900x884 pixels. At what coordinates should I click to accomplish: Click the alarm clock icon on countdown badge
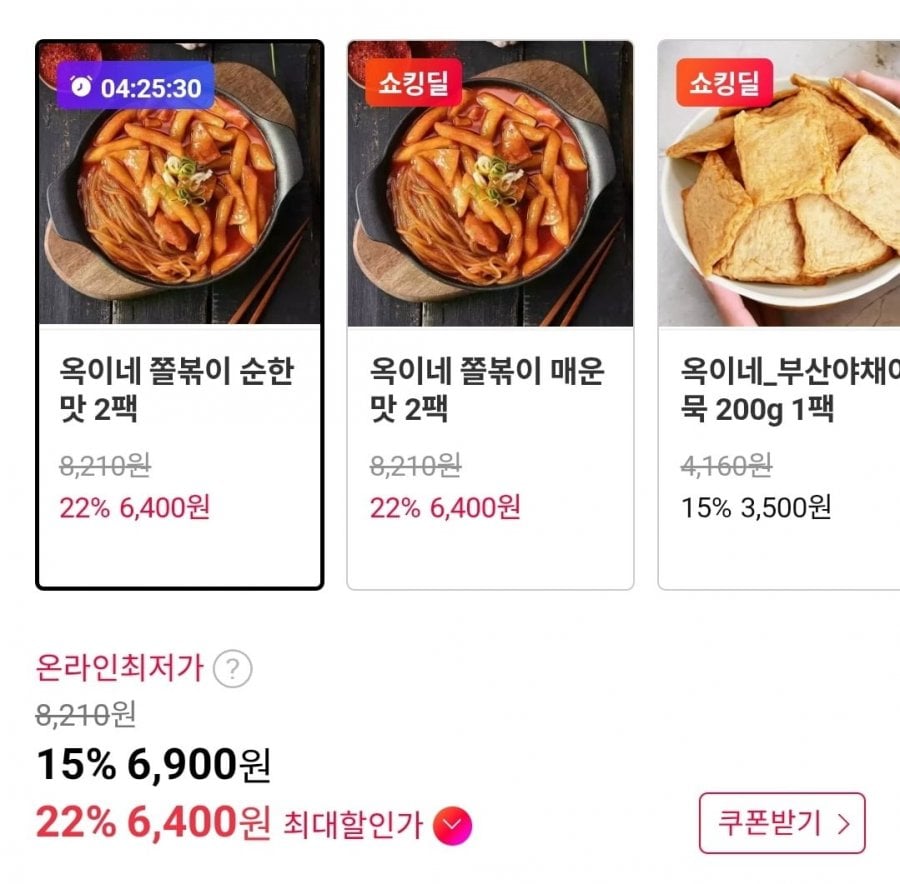[81, 87]
